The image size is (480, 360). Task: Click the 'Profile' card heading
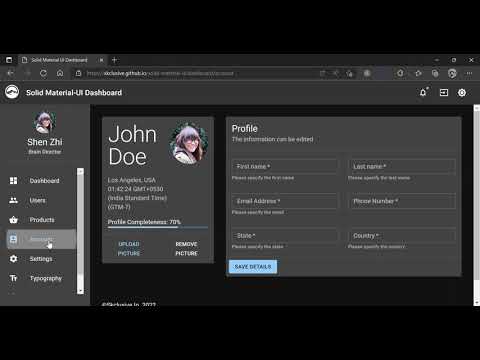point(245,129)
